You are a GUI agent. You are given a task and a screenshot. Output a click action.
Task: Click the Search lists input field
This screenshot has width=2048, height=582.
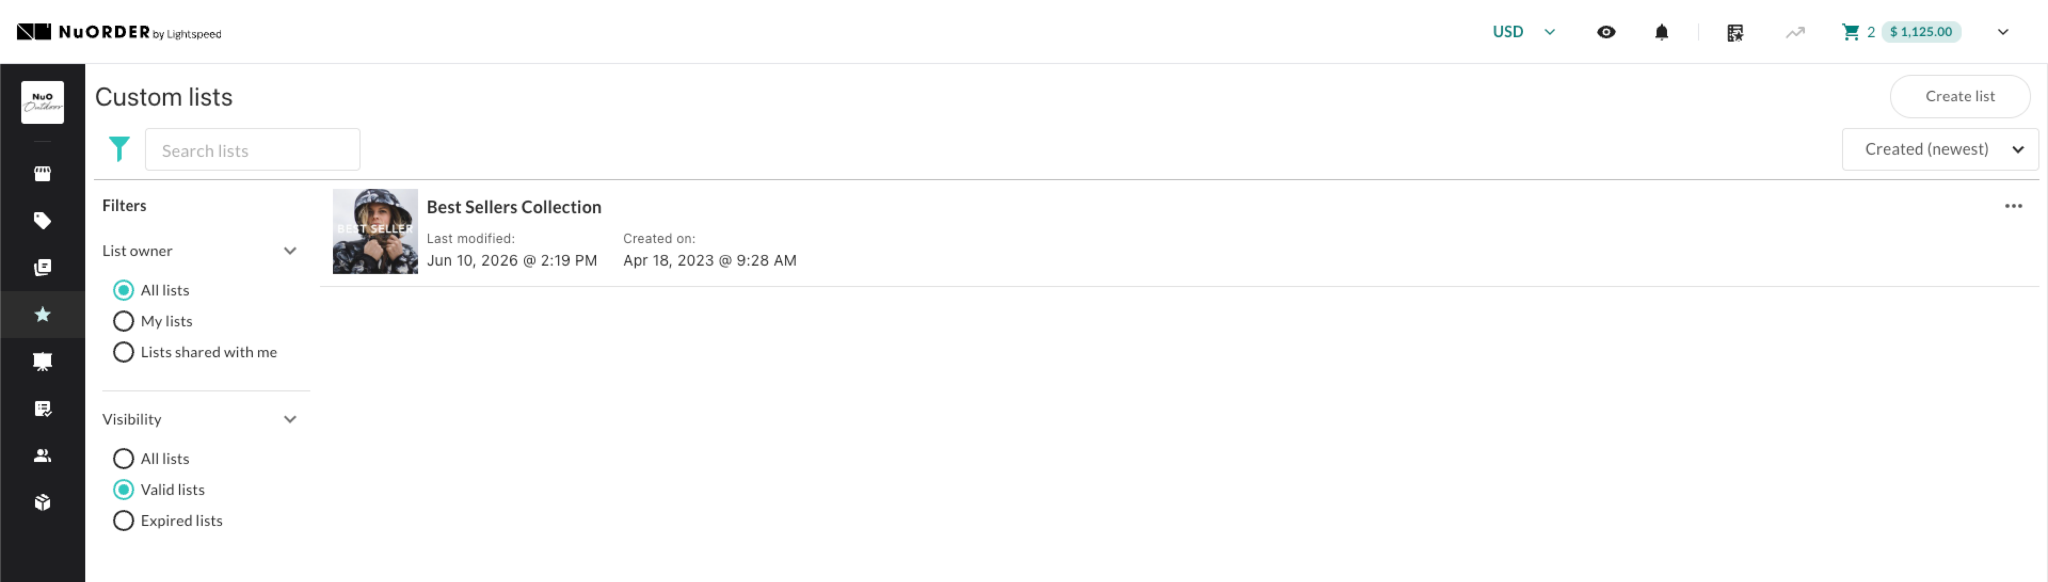coord(252,149)
